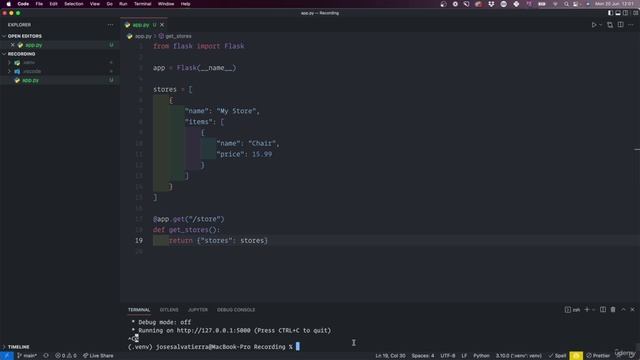This screenshot has height=360, width=640.
Task: Split the terminal with the split icon
Action: [x=603, y=310]
